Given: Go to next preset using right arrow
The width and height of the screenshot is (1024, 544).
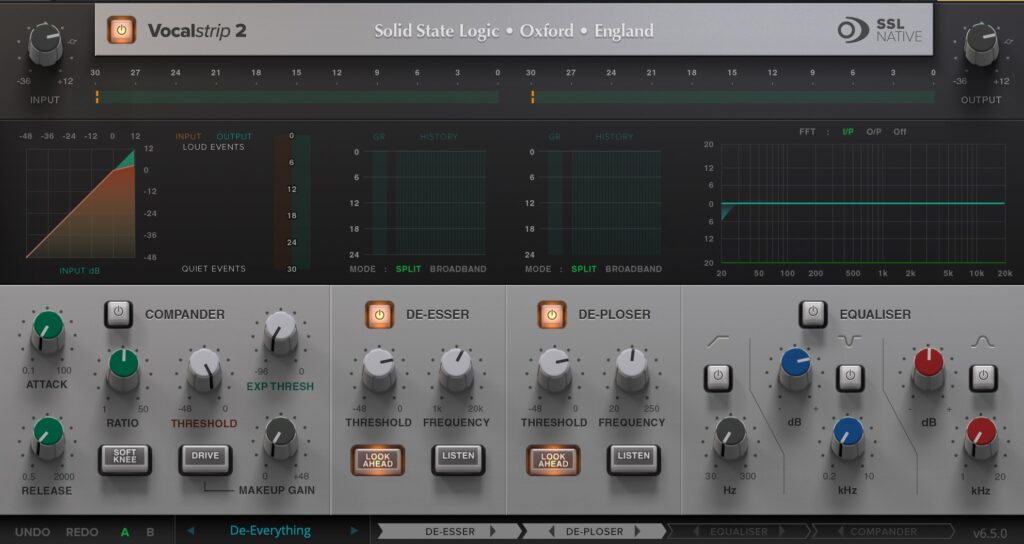Looking at the screenshot, I should pyautogui.click(x=351, y=531).
